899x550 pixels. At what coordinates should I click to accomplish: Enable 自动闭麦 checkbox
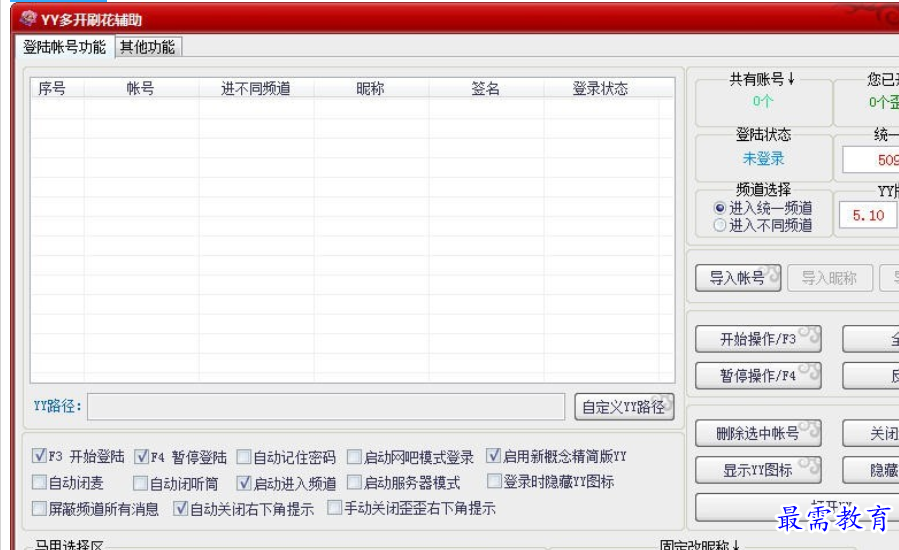pos(39,482)
